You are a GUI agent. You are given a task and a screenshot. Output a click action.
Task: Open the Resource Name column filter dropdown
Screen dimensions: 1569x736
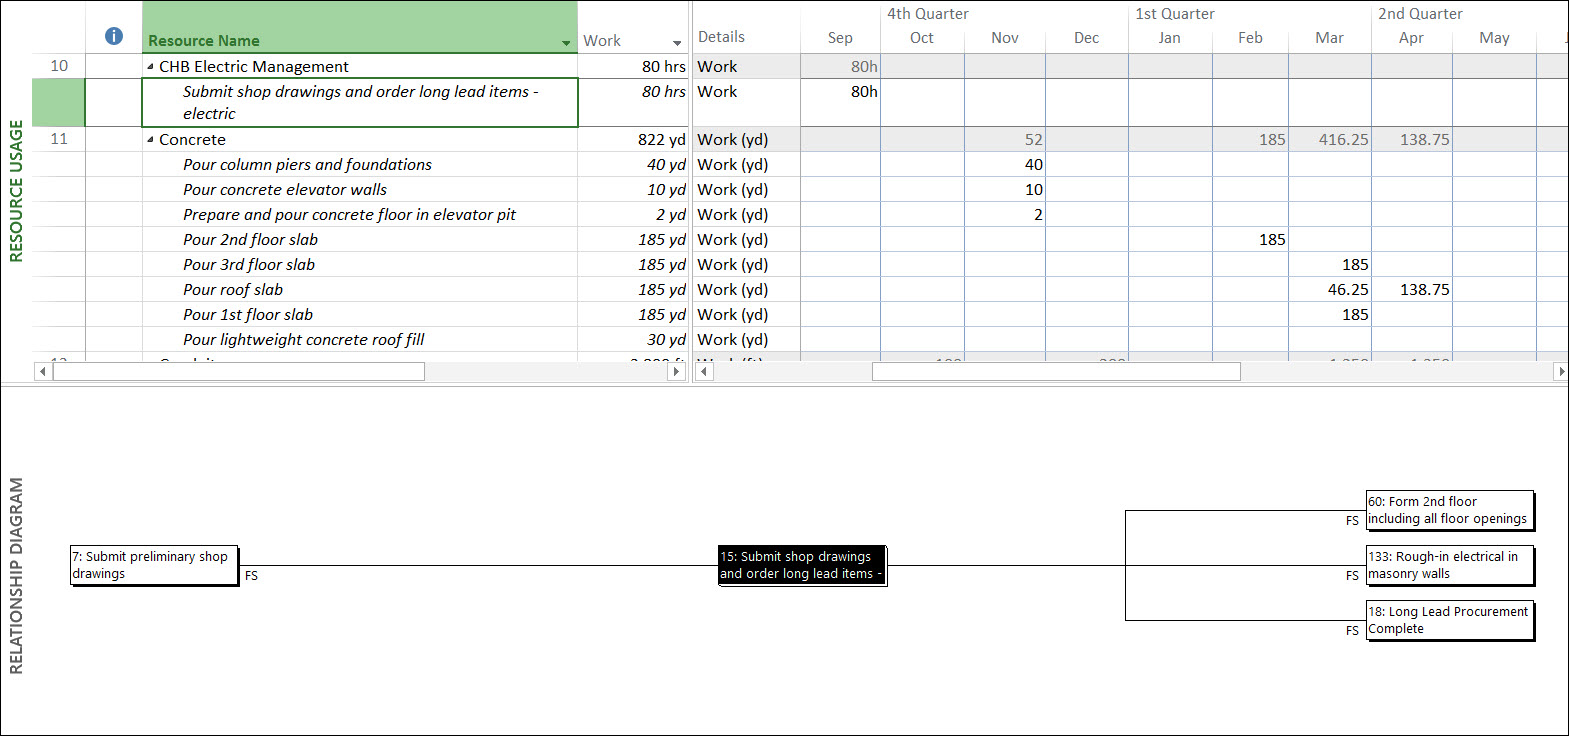tap(566, 43)
